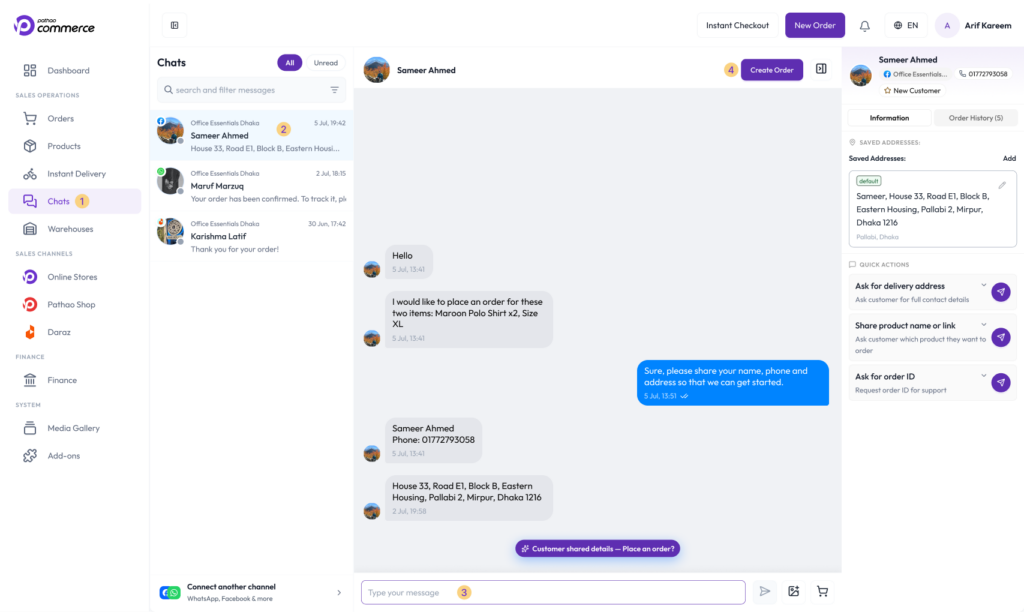The height and width of the screenshot is (612, 1024).
Task: Click the notification bell icon
Action: tap(864, 25)
